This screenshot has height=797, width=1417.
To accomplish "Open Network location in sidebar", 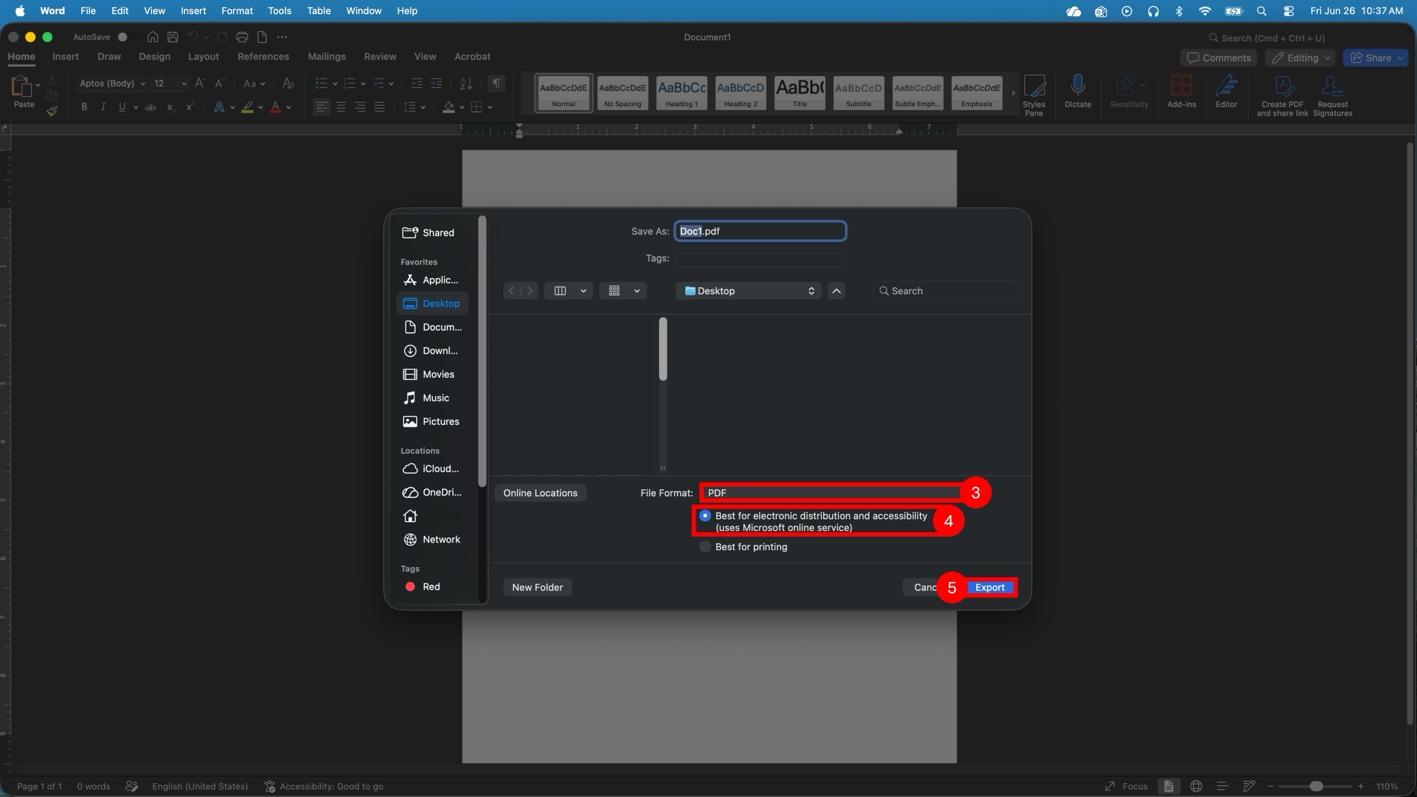I will coord(432,540).
